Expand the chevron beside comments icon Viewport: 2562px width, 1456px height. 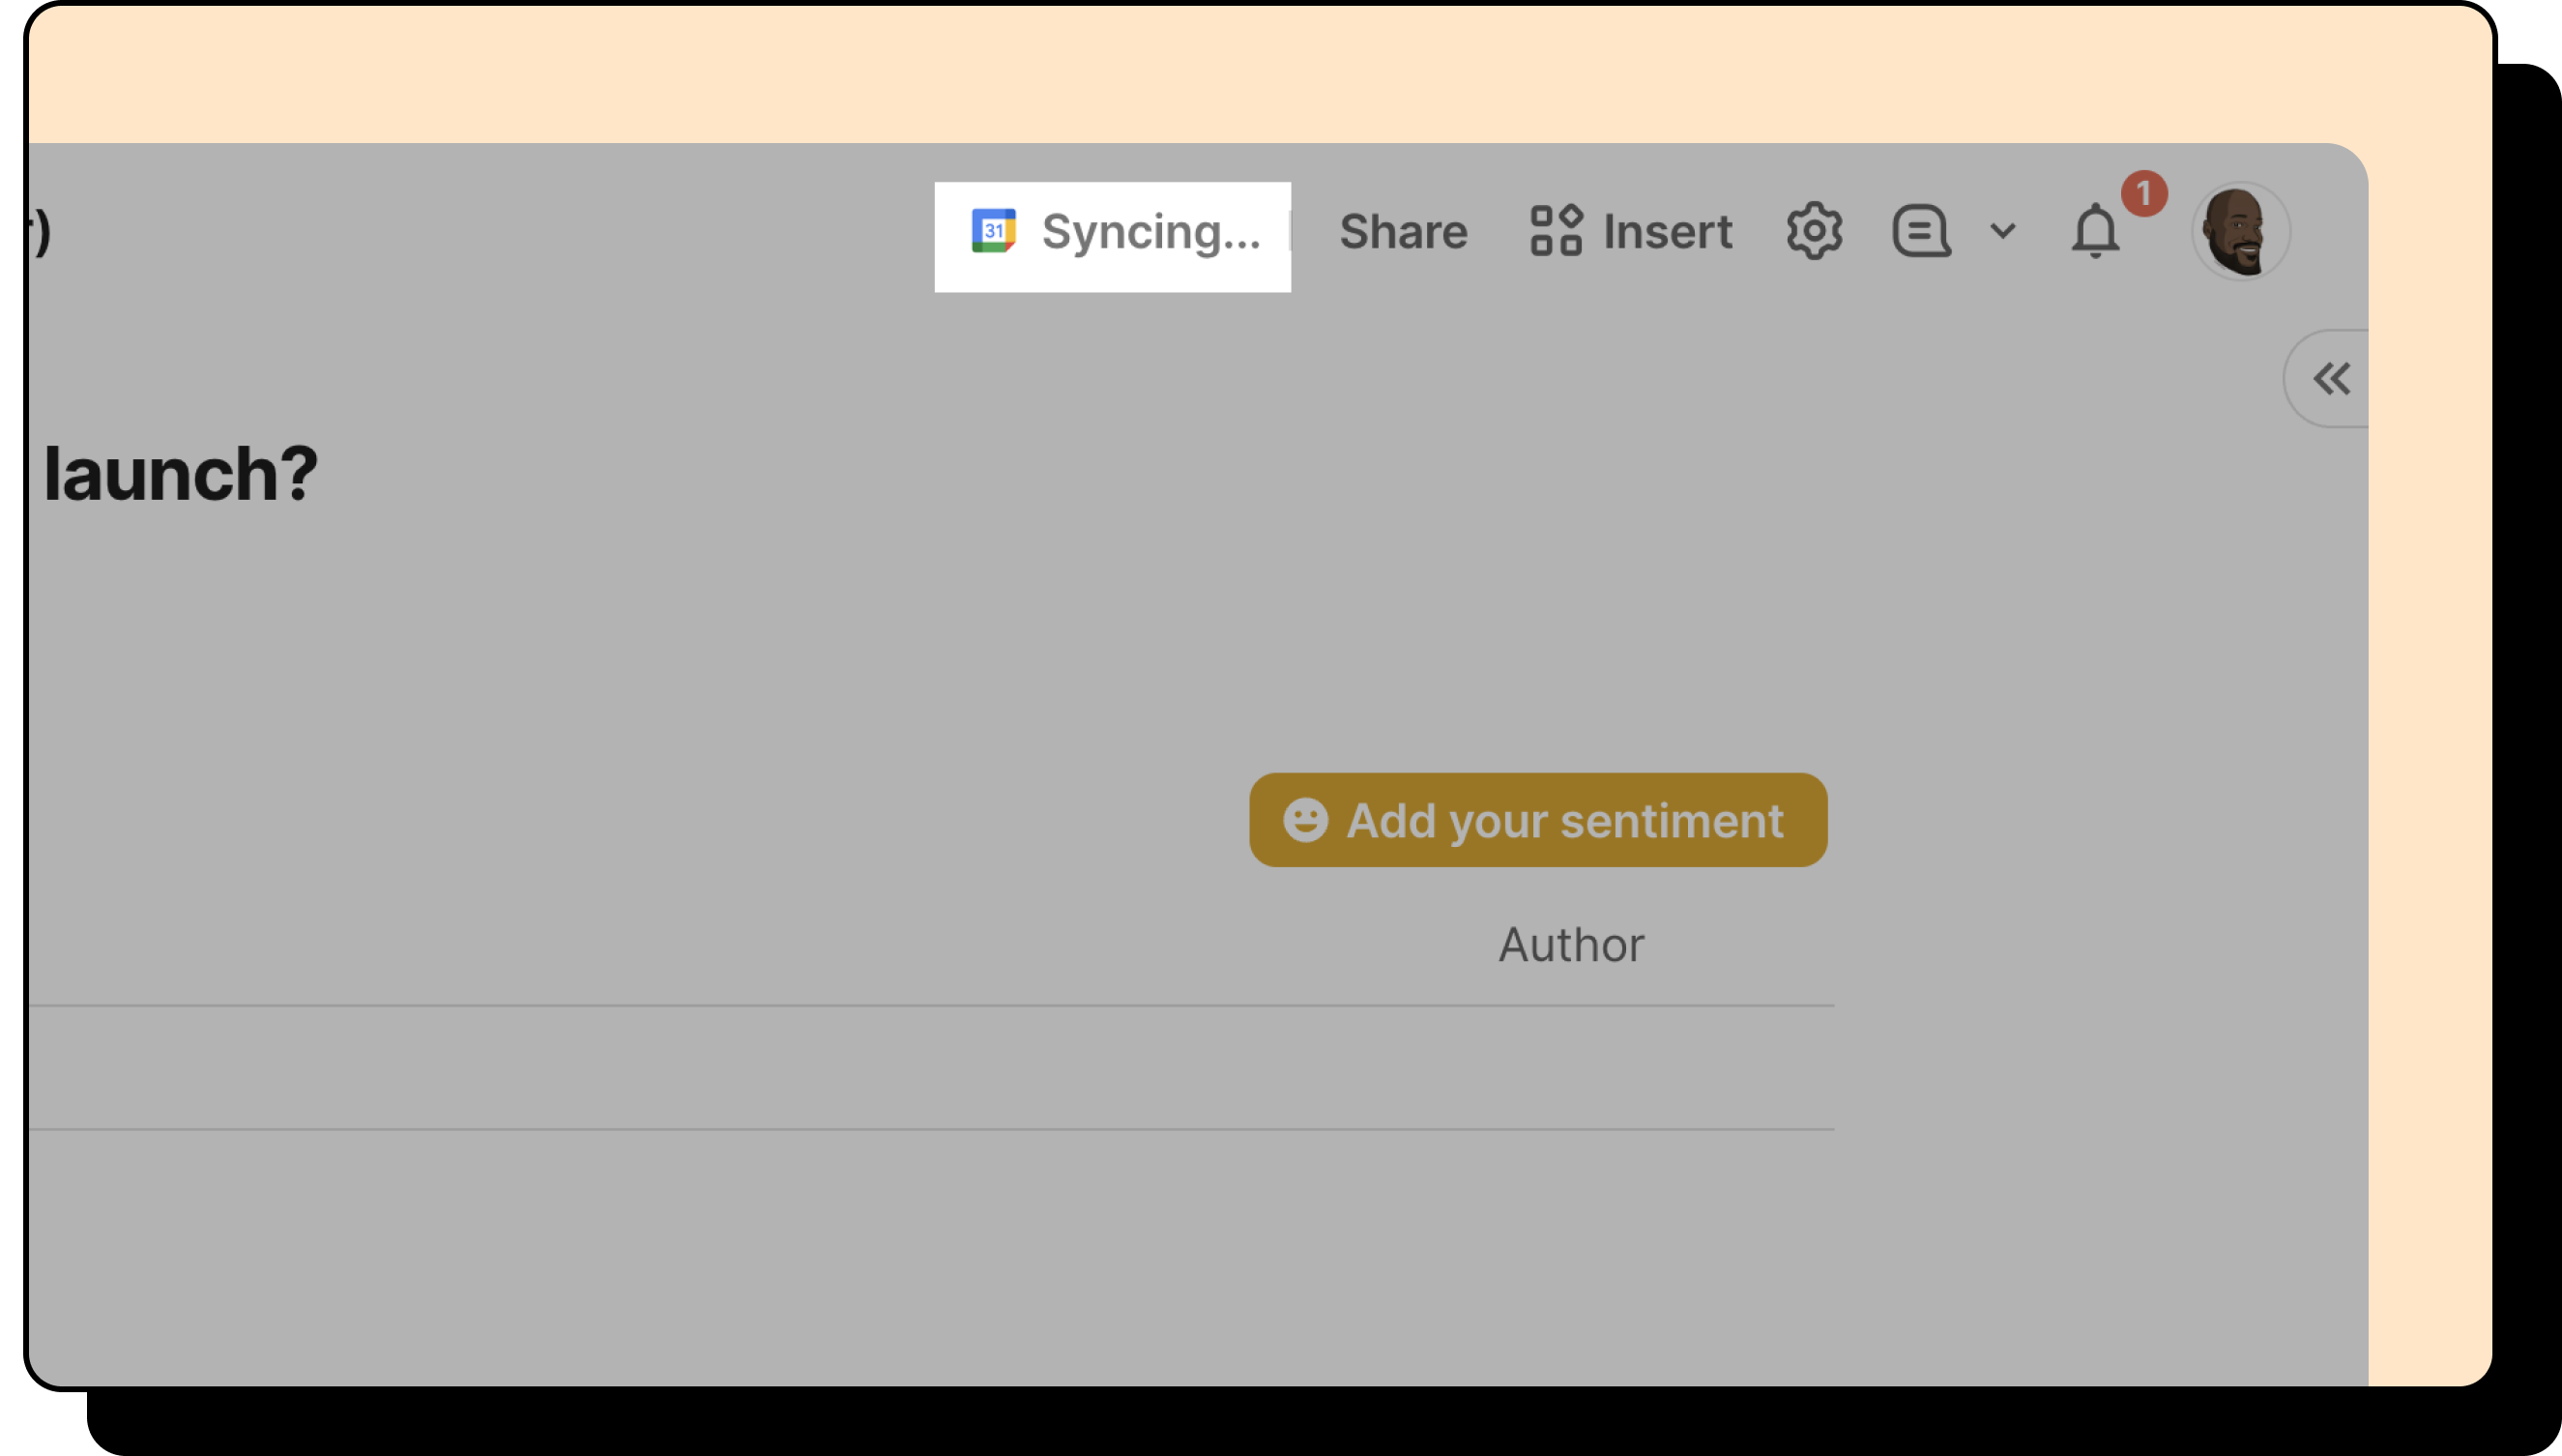coord(2003,231)
